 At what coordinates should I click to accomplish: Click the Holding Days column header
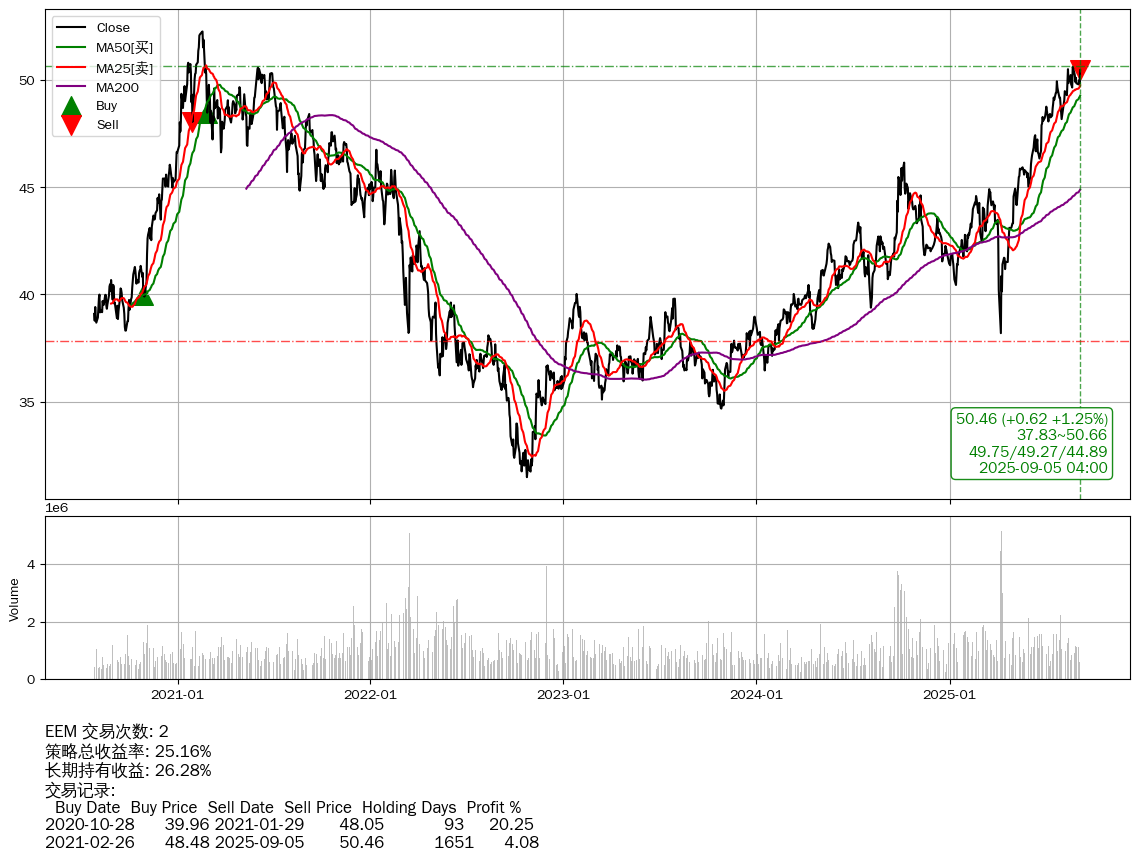409,807
